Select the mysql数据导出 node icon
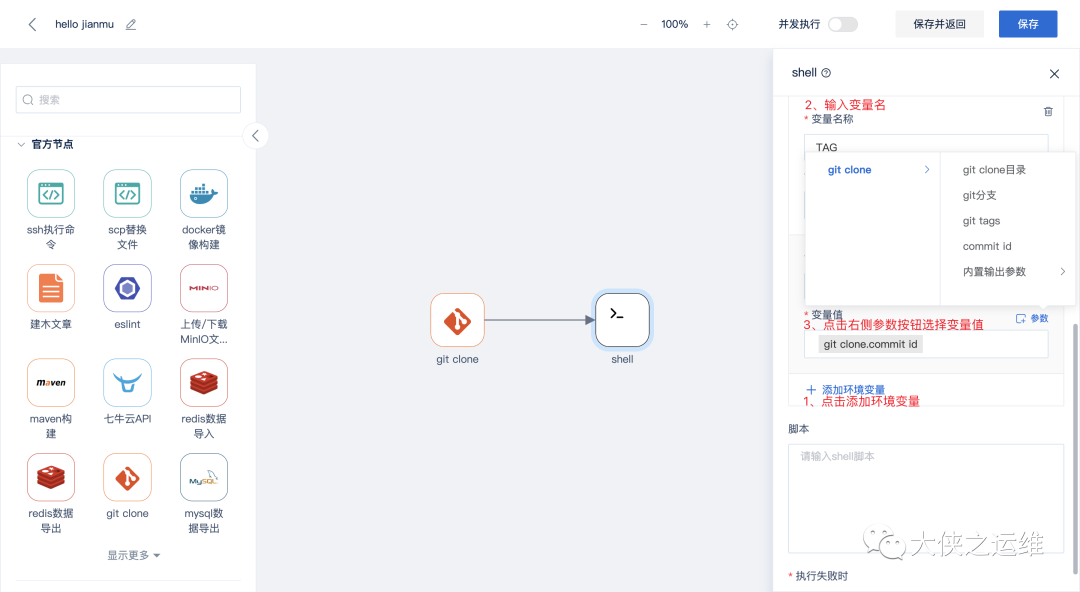 point(204,478)
